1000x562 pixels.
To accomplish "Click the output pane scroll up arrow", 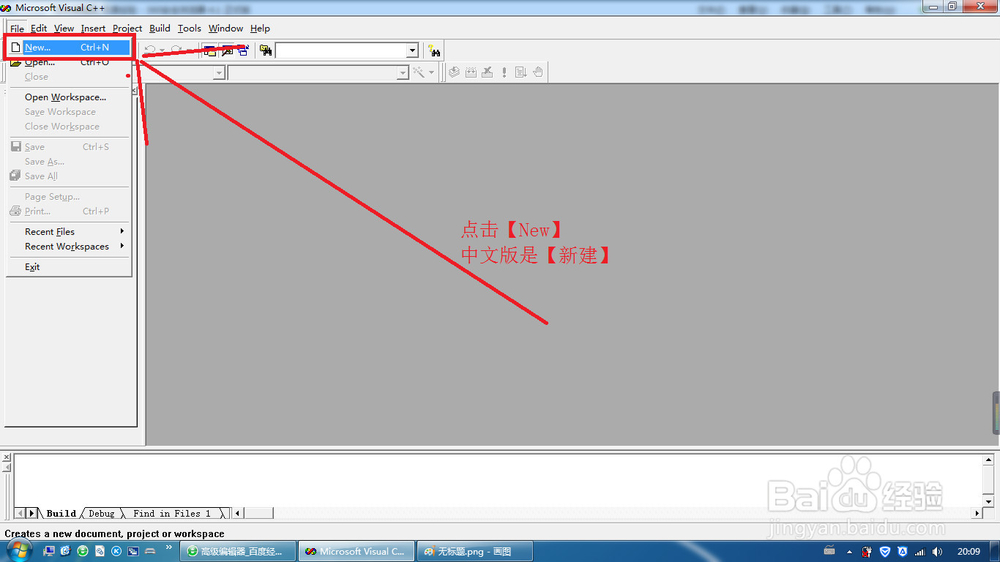I will (988, 460).
